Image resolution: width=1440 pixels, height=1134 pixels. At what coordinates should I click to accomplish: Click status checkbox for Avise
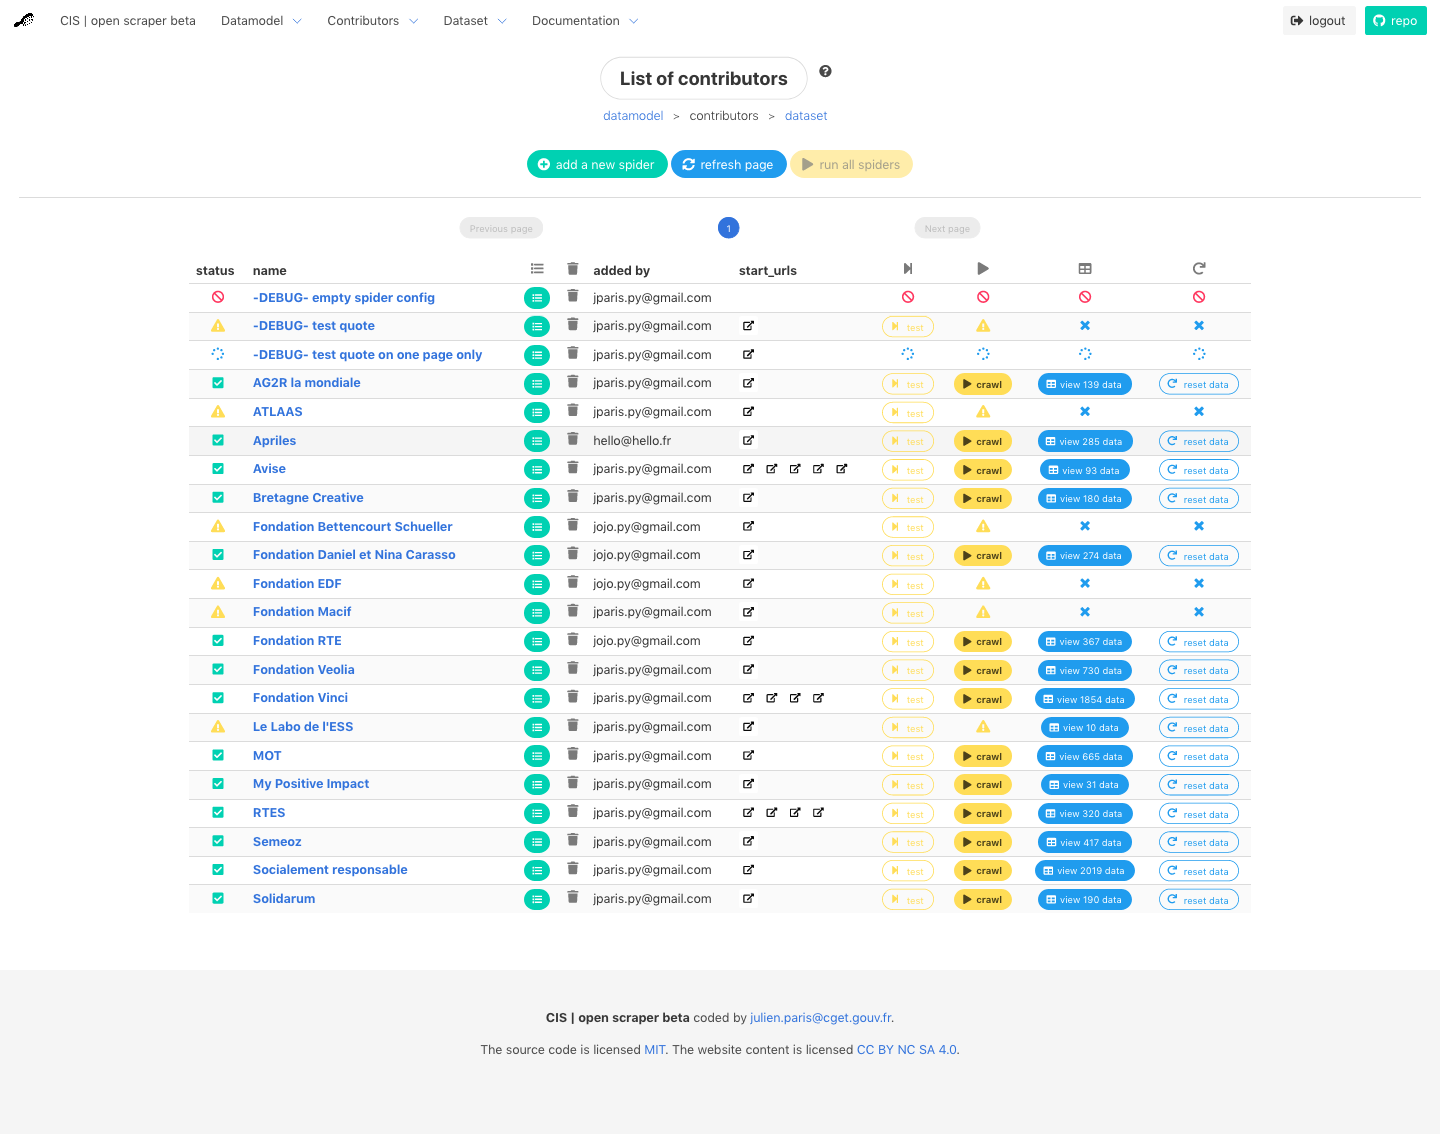coord(218,469)
